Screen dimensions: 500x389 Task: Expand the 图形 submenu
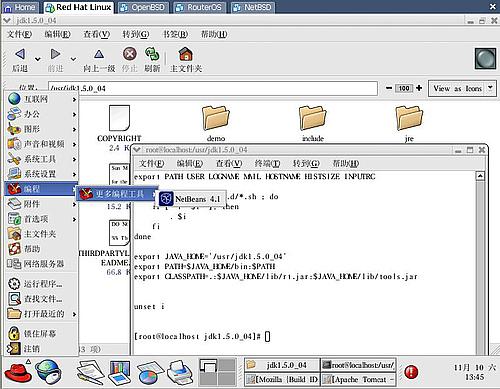[x=42, y=129]
